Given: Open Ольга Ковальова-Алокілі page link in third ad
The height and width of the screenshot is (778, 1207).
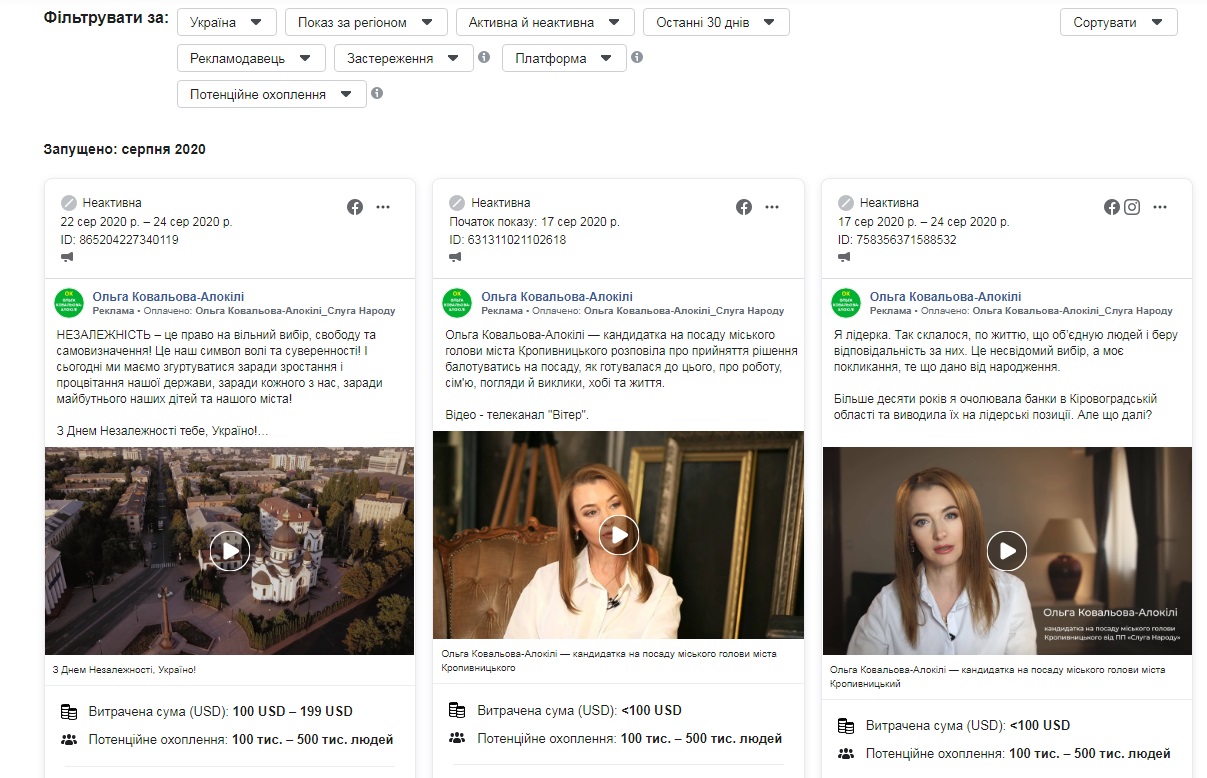Looking at the screenshot, I should tap(945, 297).
